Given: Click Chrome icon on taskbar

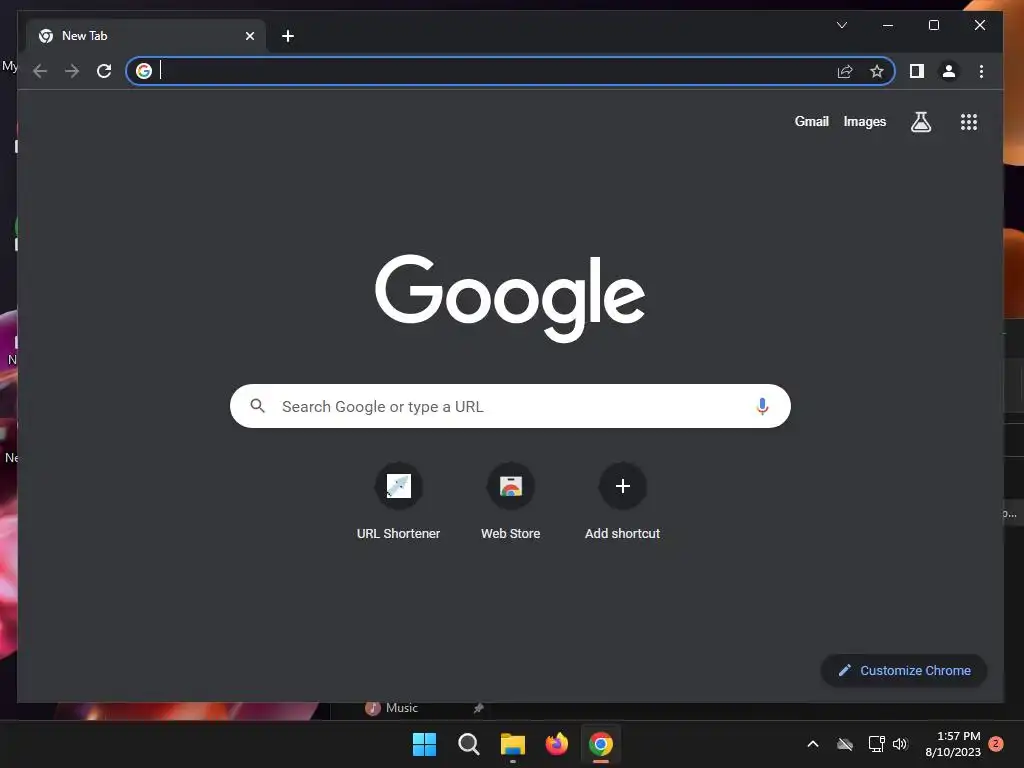Looking at the screenshot, I should [x=601, y=744].
